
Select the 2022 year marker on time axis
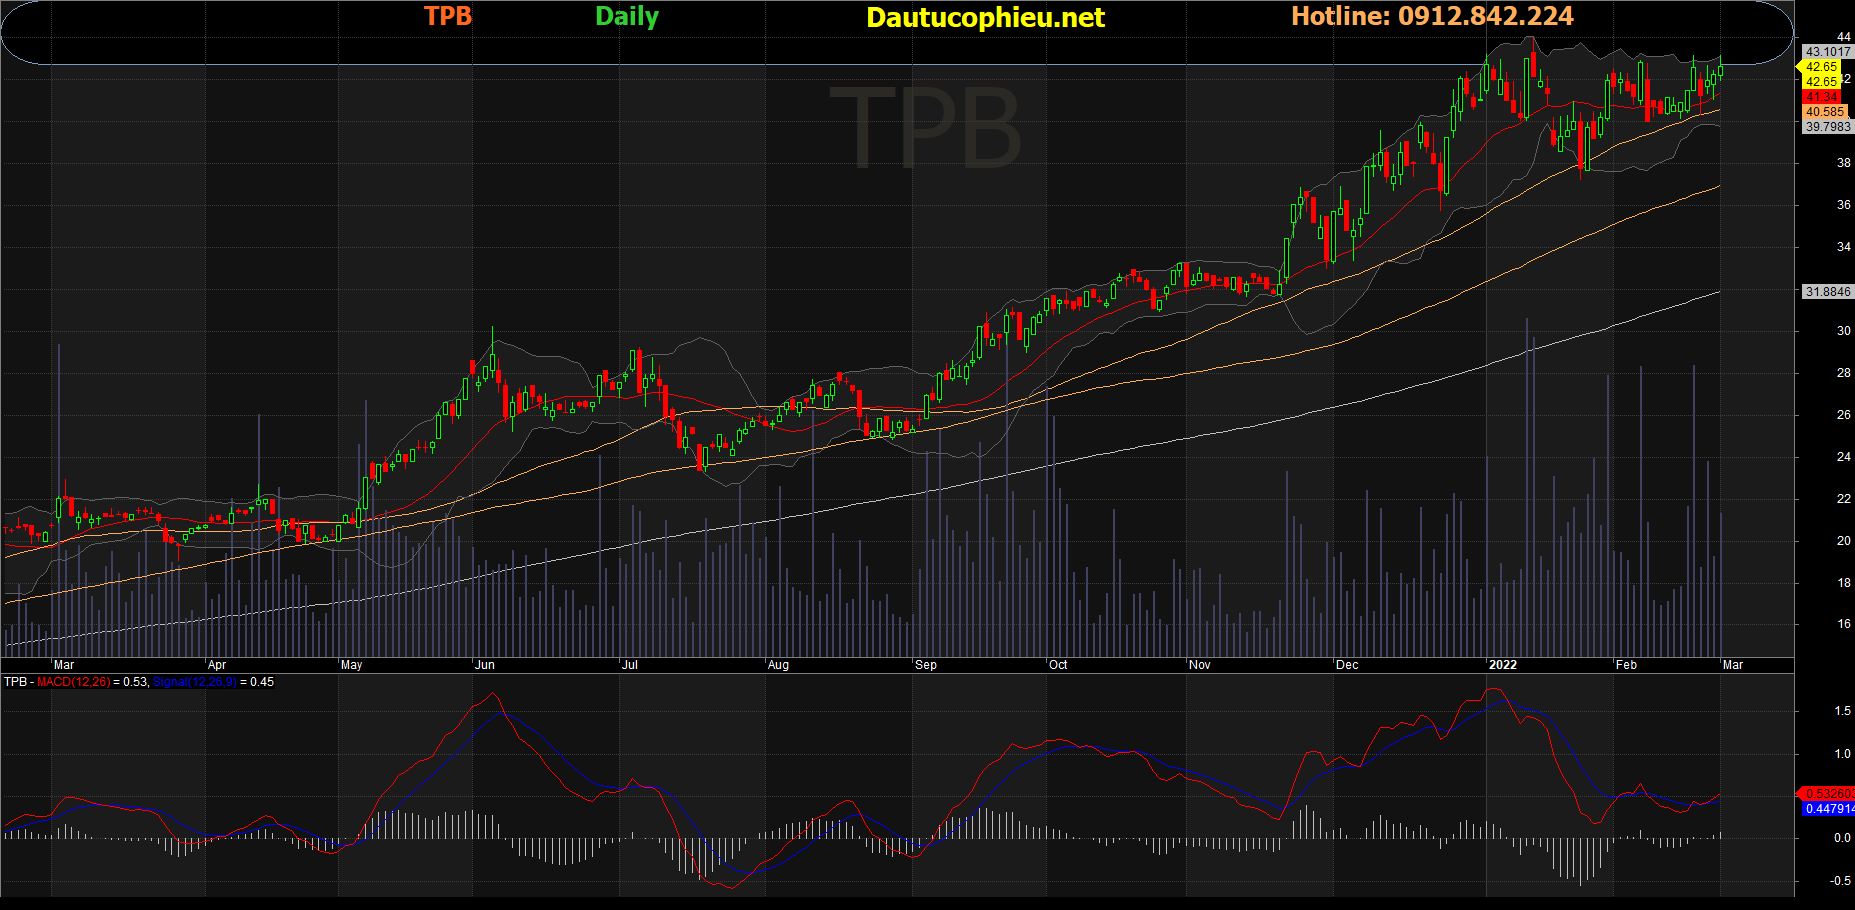[1502, 665]
